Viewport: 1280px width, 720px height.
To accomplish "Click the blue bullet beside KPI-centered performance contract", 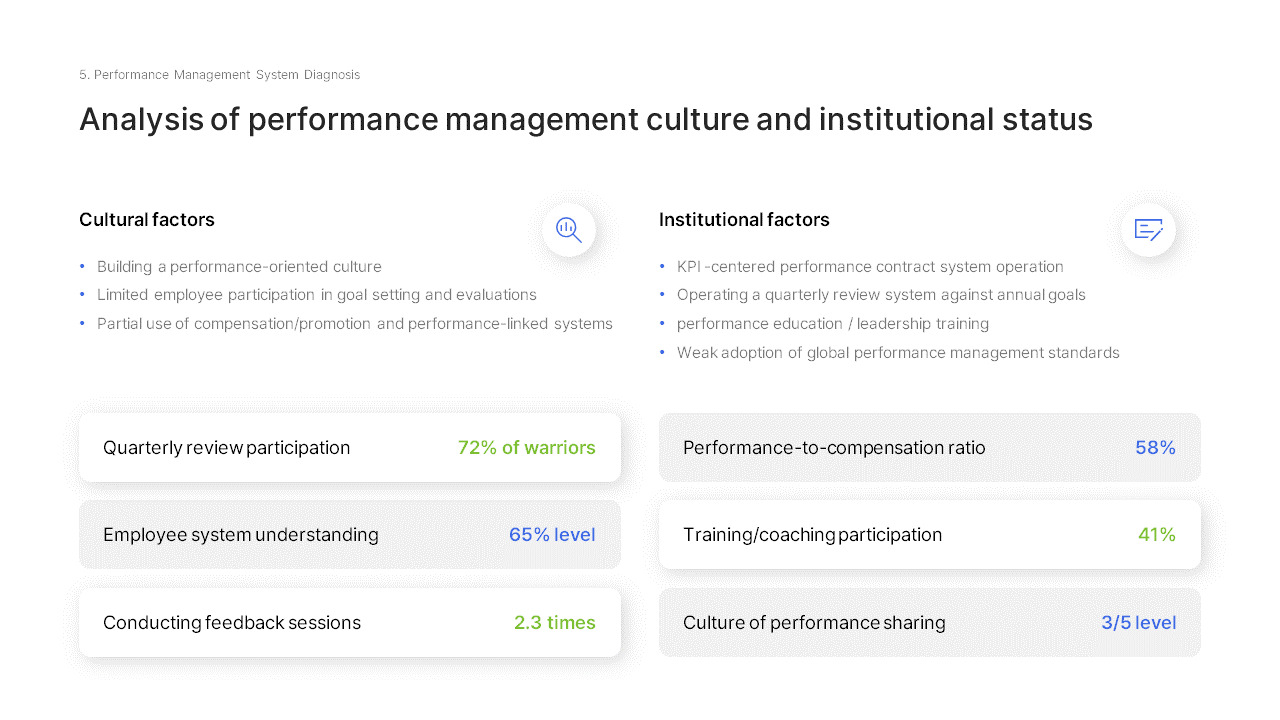I will [x=663, y=266].
